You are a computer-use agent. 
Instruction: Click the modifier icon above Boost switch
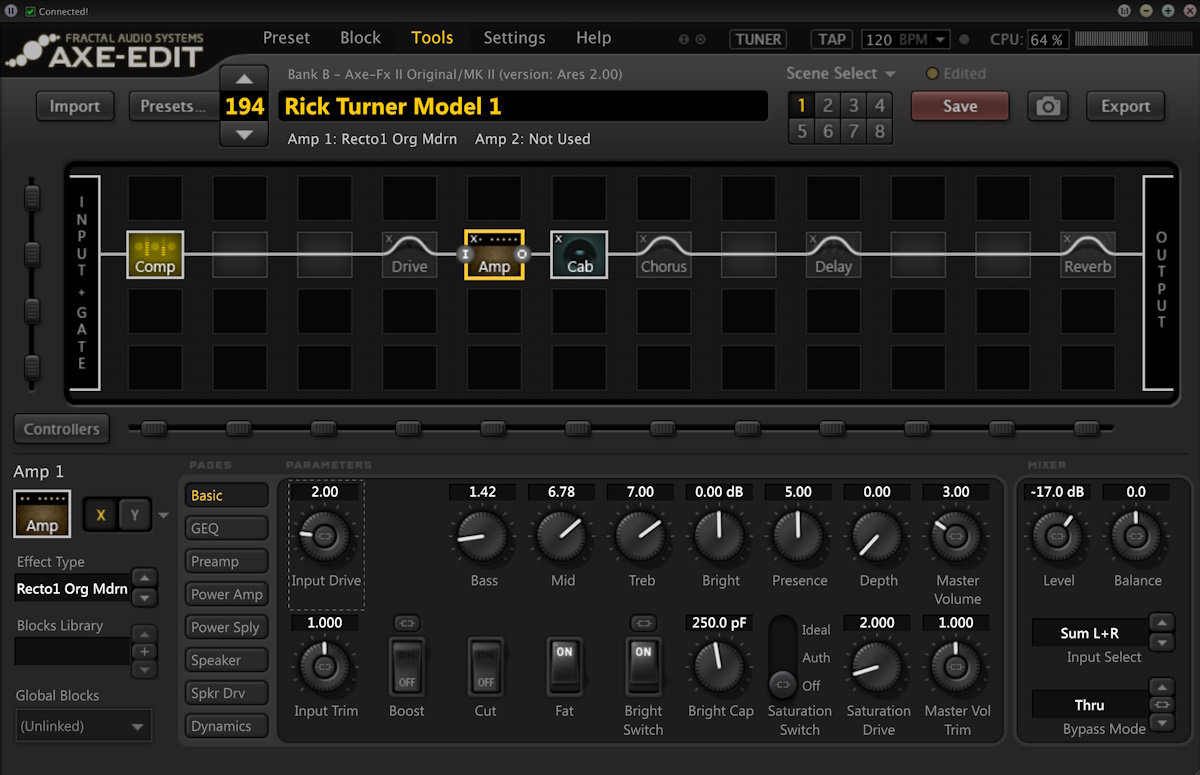[x=406, y=623]
